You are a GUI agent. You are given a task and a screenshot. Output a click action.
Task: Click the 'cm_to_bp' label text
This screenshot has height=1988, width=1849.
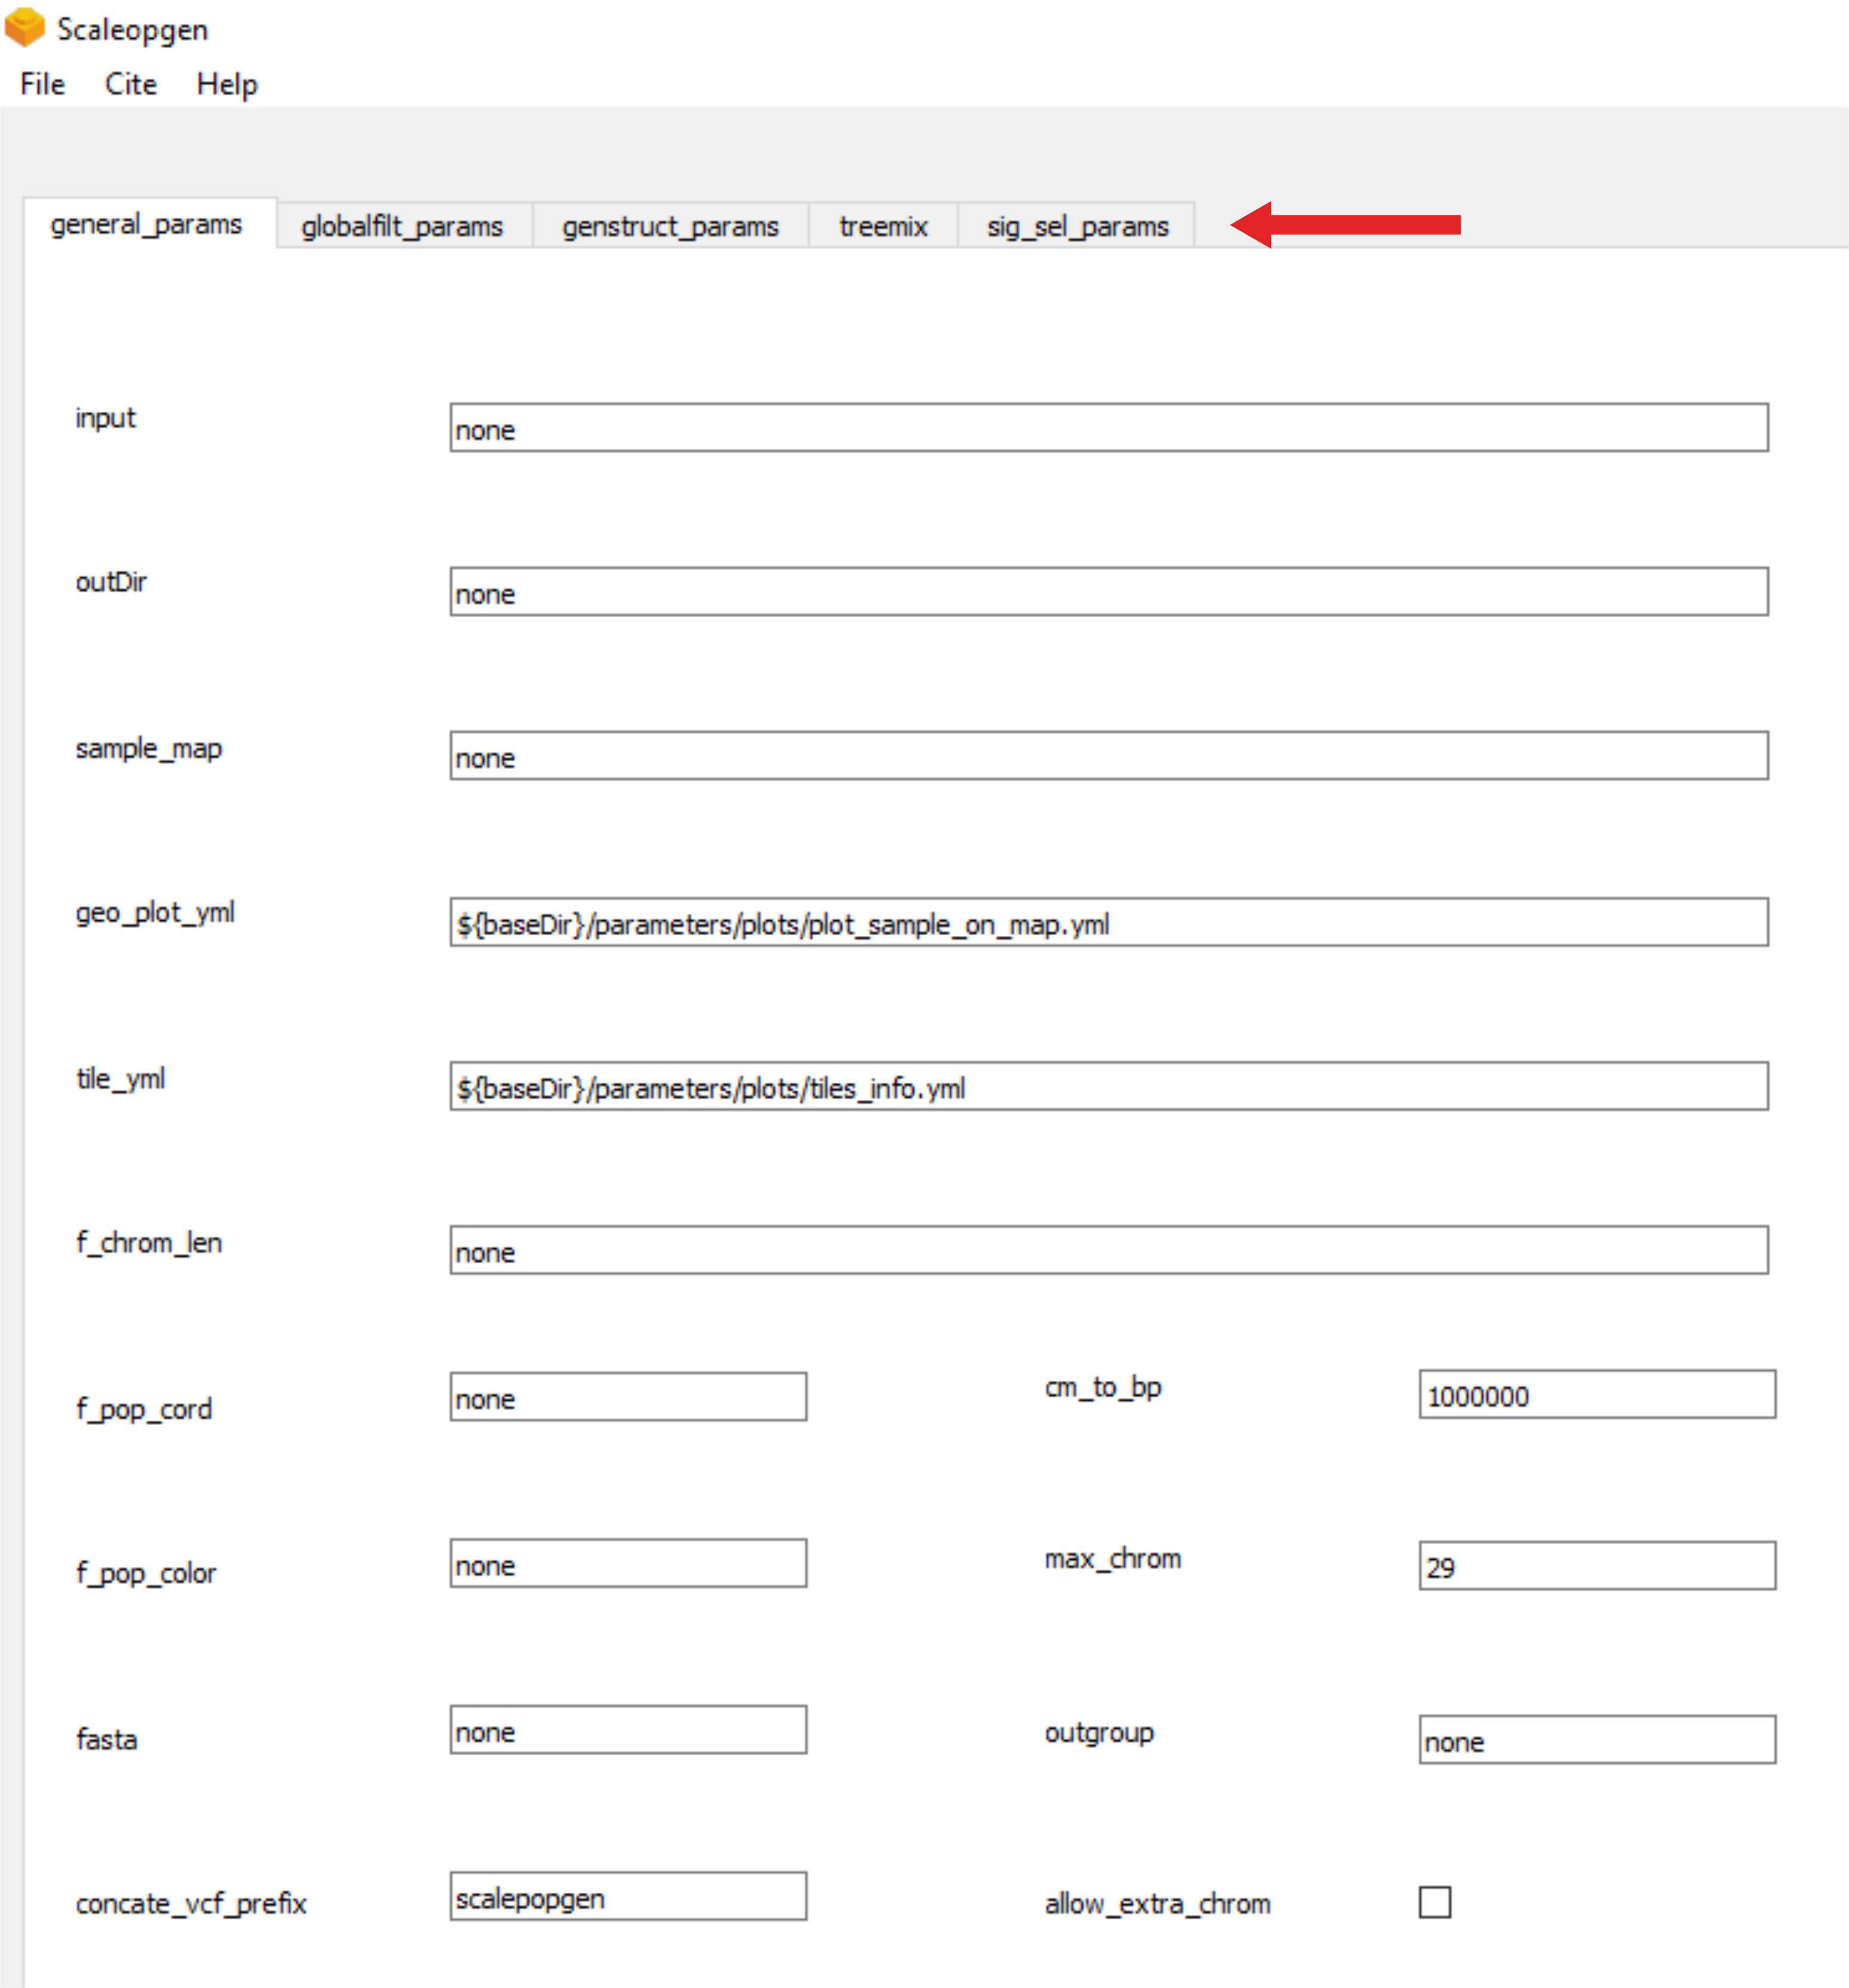(x=1103, y=1388)
